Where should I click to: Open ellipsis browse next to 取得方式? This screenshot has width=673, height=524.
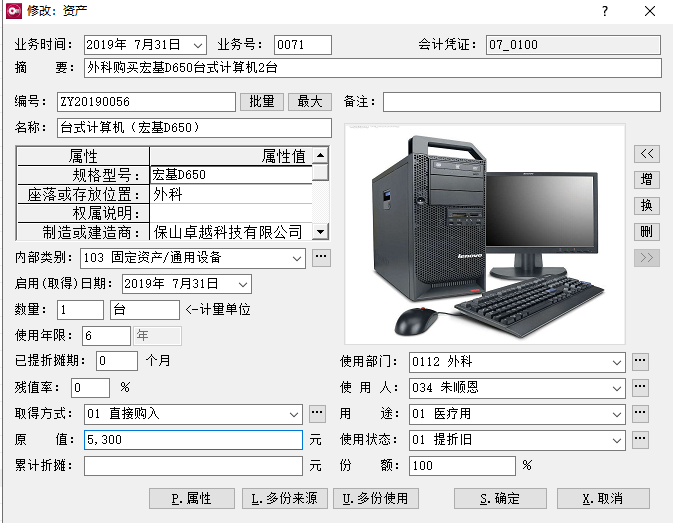pos(318,413)
